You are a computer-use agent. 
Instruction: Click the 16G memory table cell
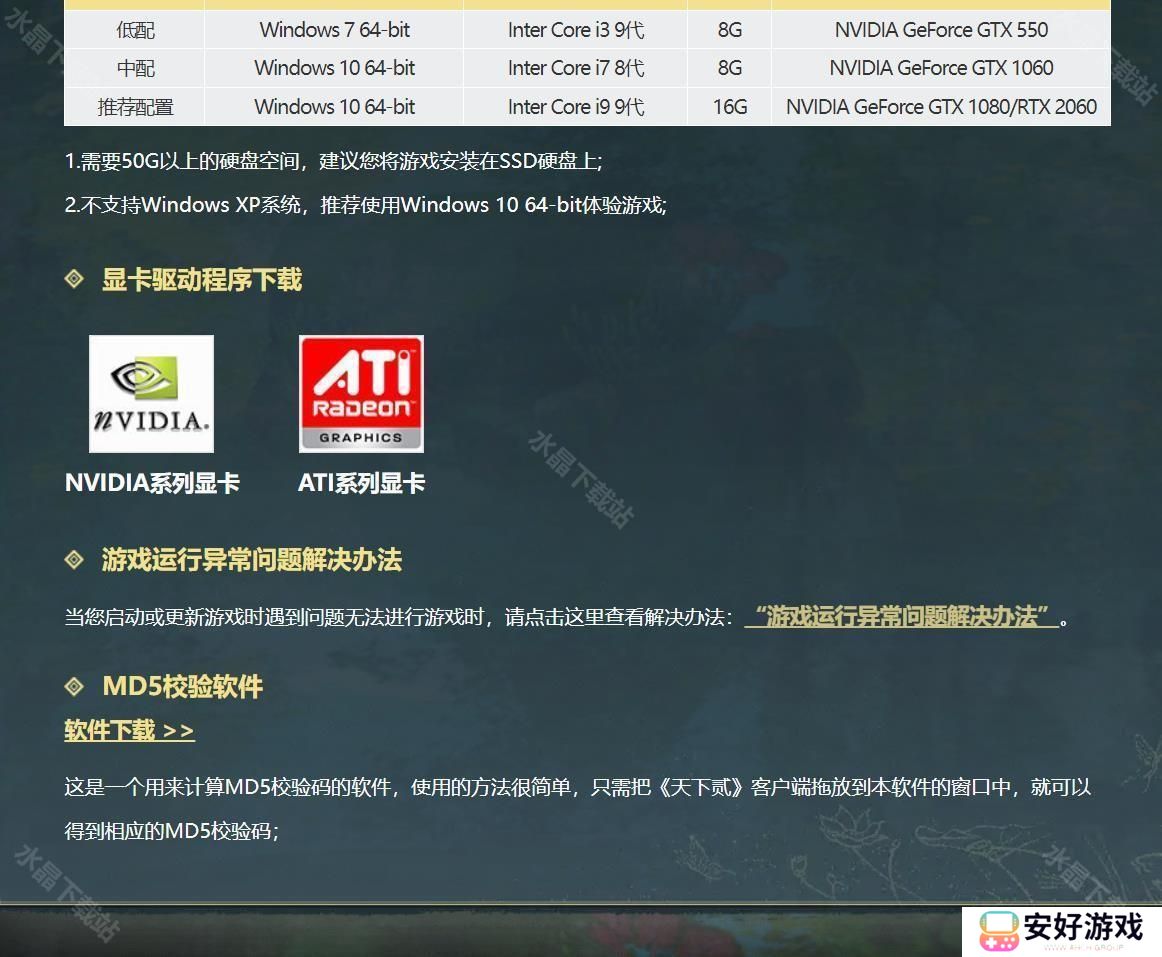coord(729,107)
